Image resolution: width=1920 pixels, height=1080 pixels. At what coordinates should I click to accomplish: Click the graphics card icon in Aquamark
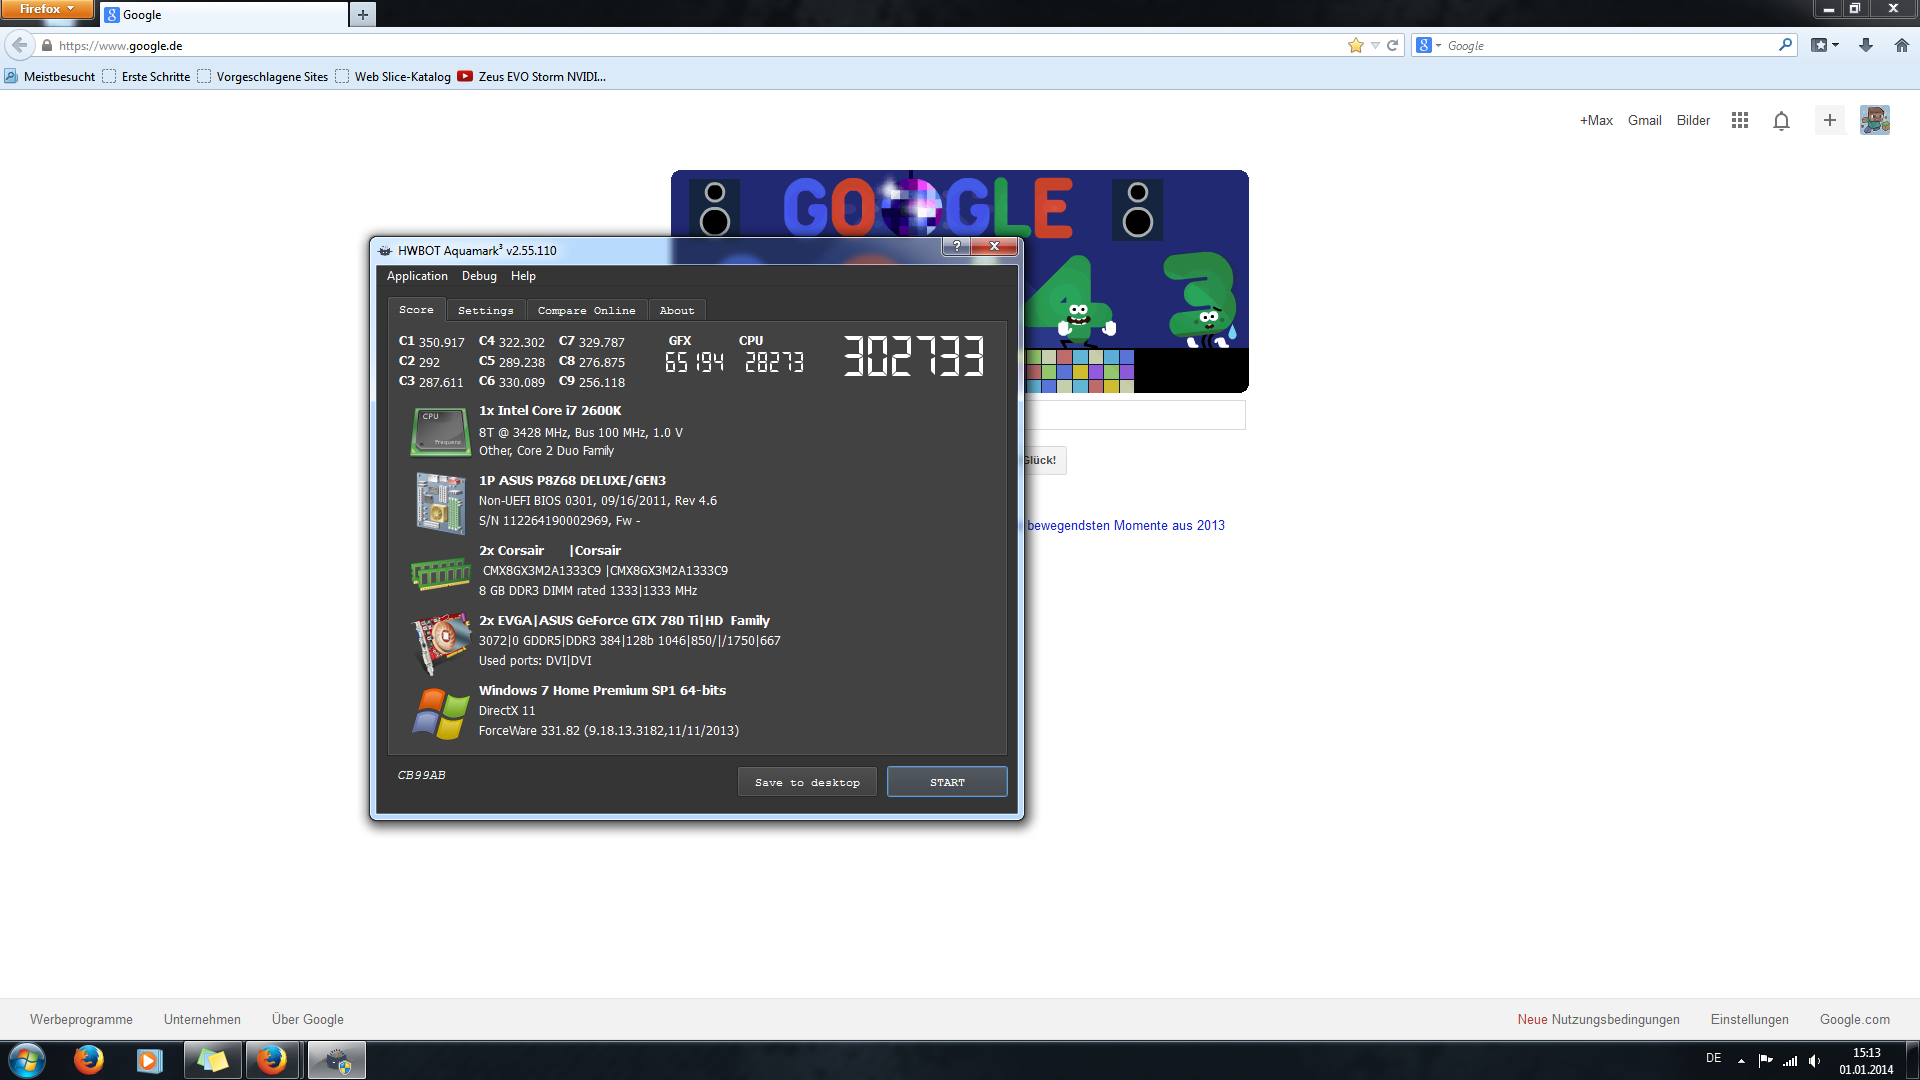[441, 643]
